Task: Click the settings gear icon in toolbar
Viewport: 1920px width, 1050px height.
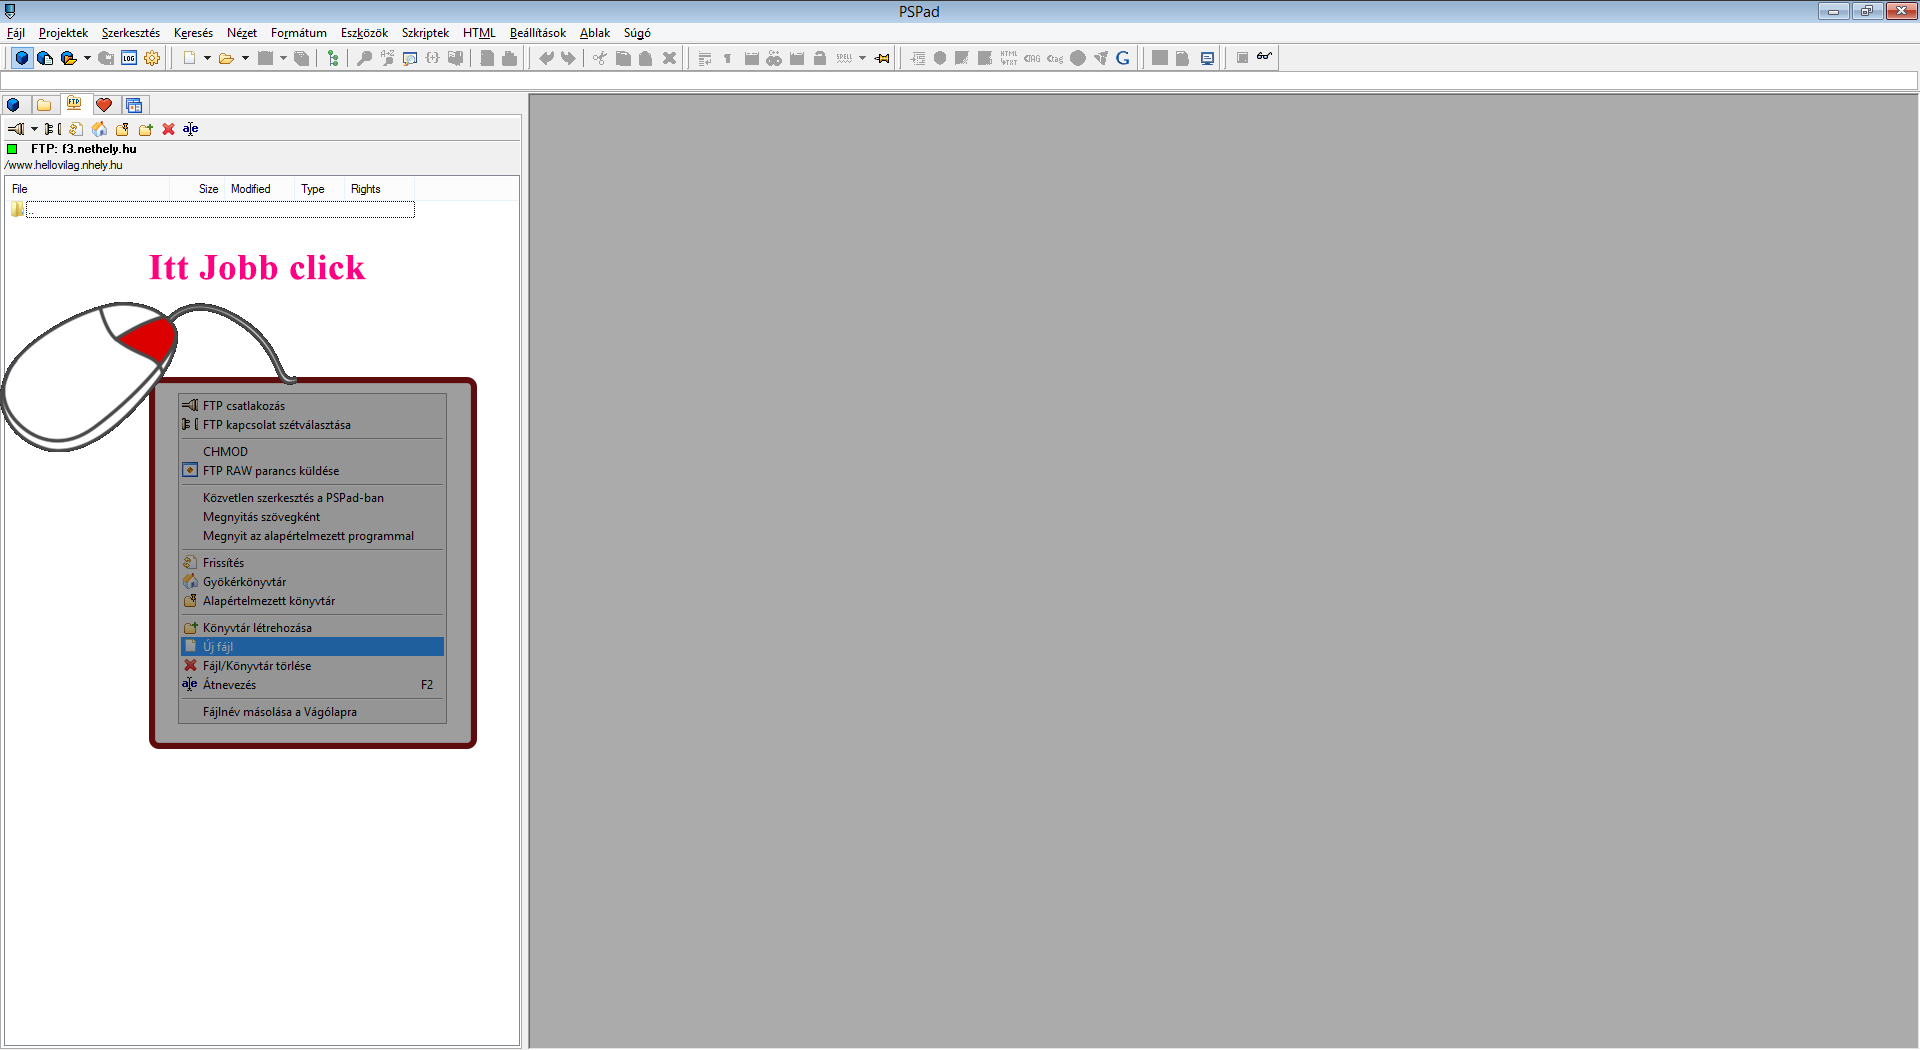Action: [x=152, y=58]
